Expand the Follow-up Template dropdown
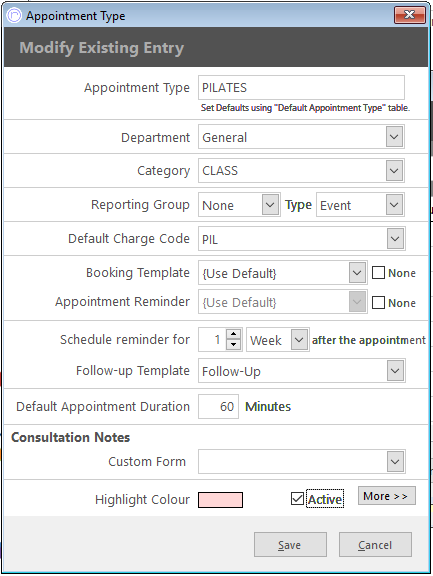 click(x=395, y=371)
